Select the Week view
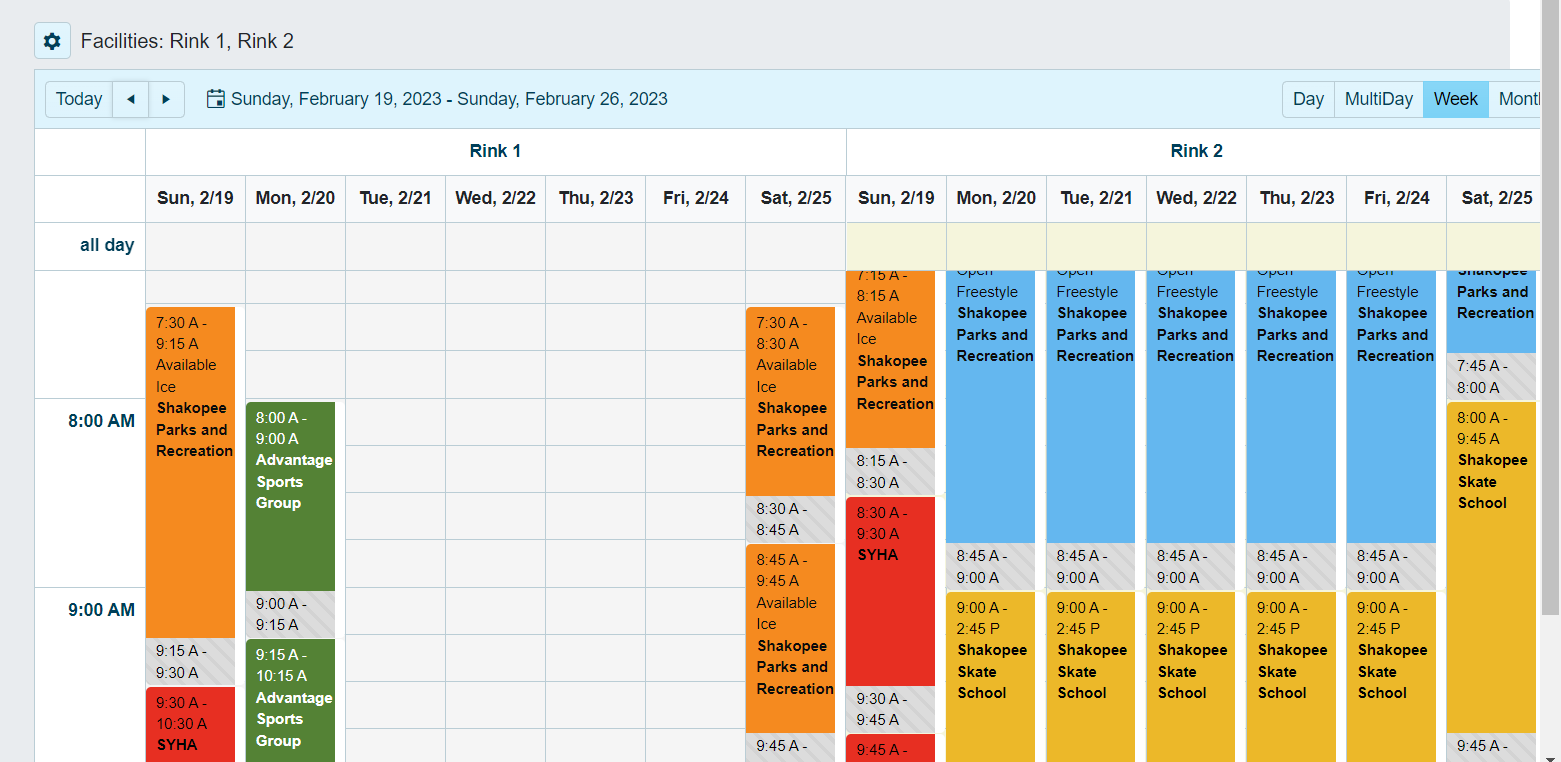The image size is (1561, 762). 1455,99
